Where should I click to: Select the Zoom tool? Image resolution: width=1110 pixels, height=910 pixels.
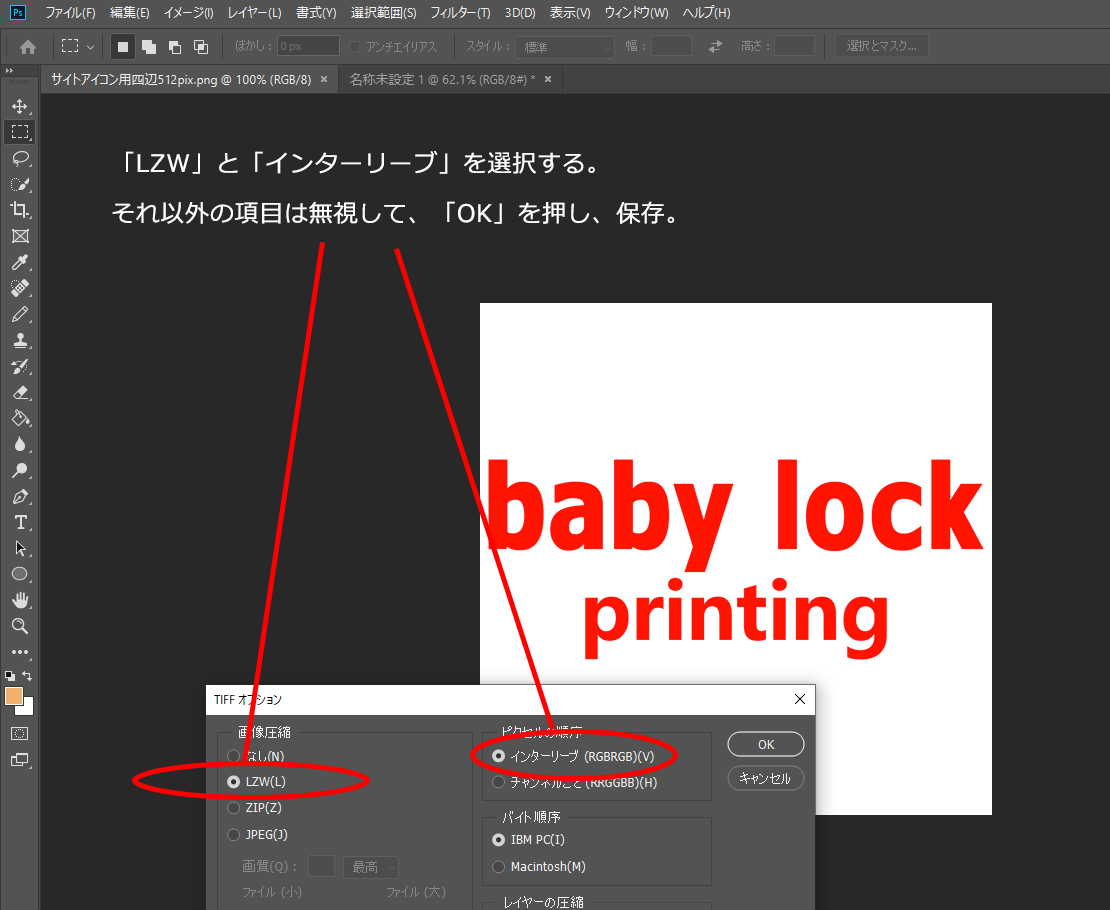pos(19,626)
